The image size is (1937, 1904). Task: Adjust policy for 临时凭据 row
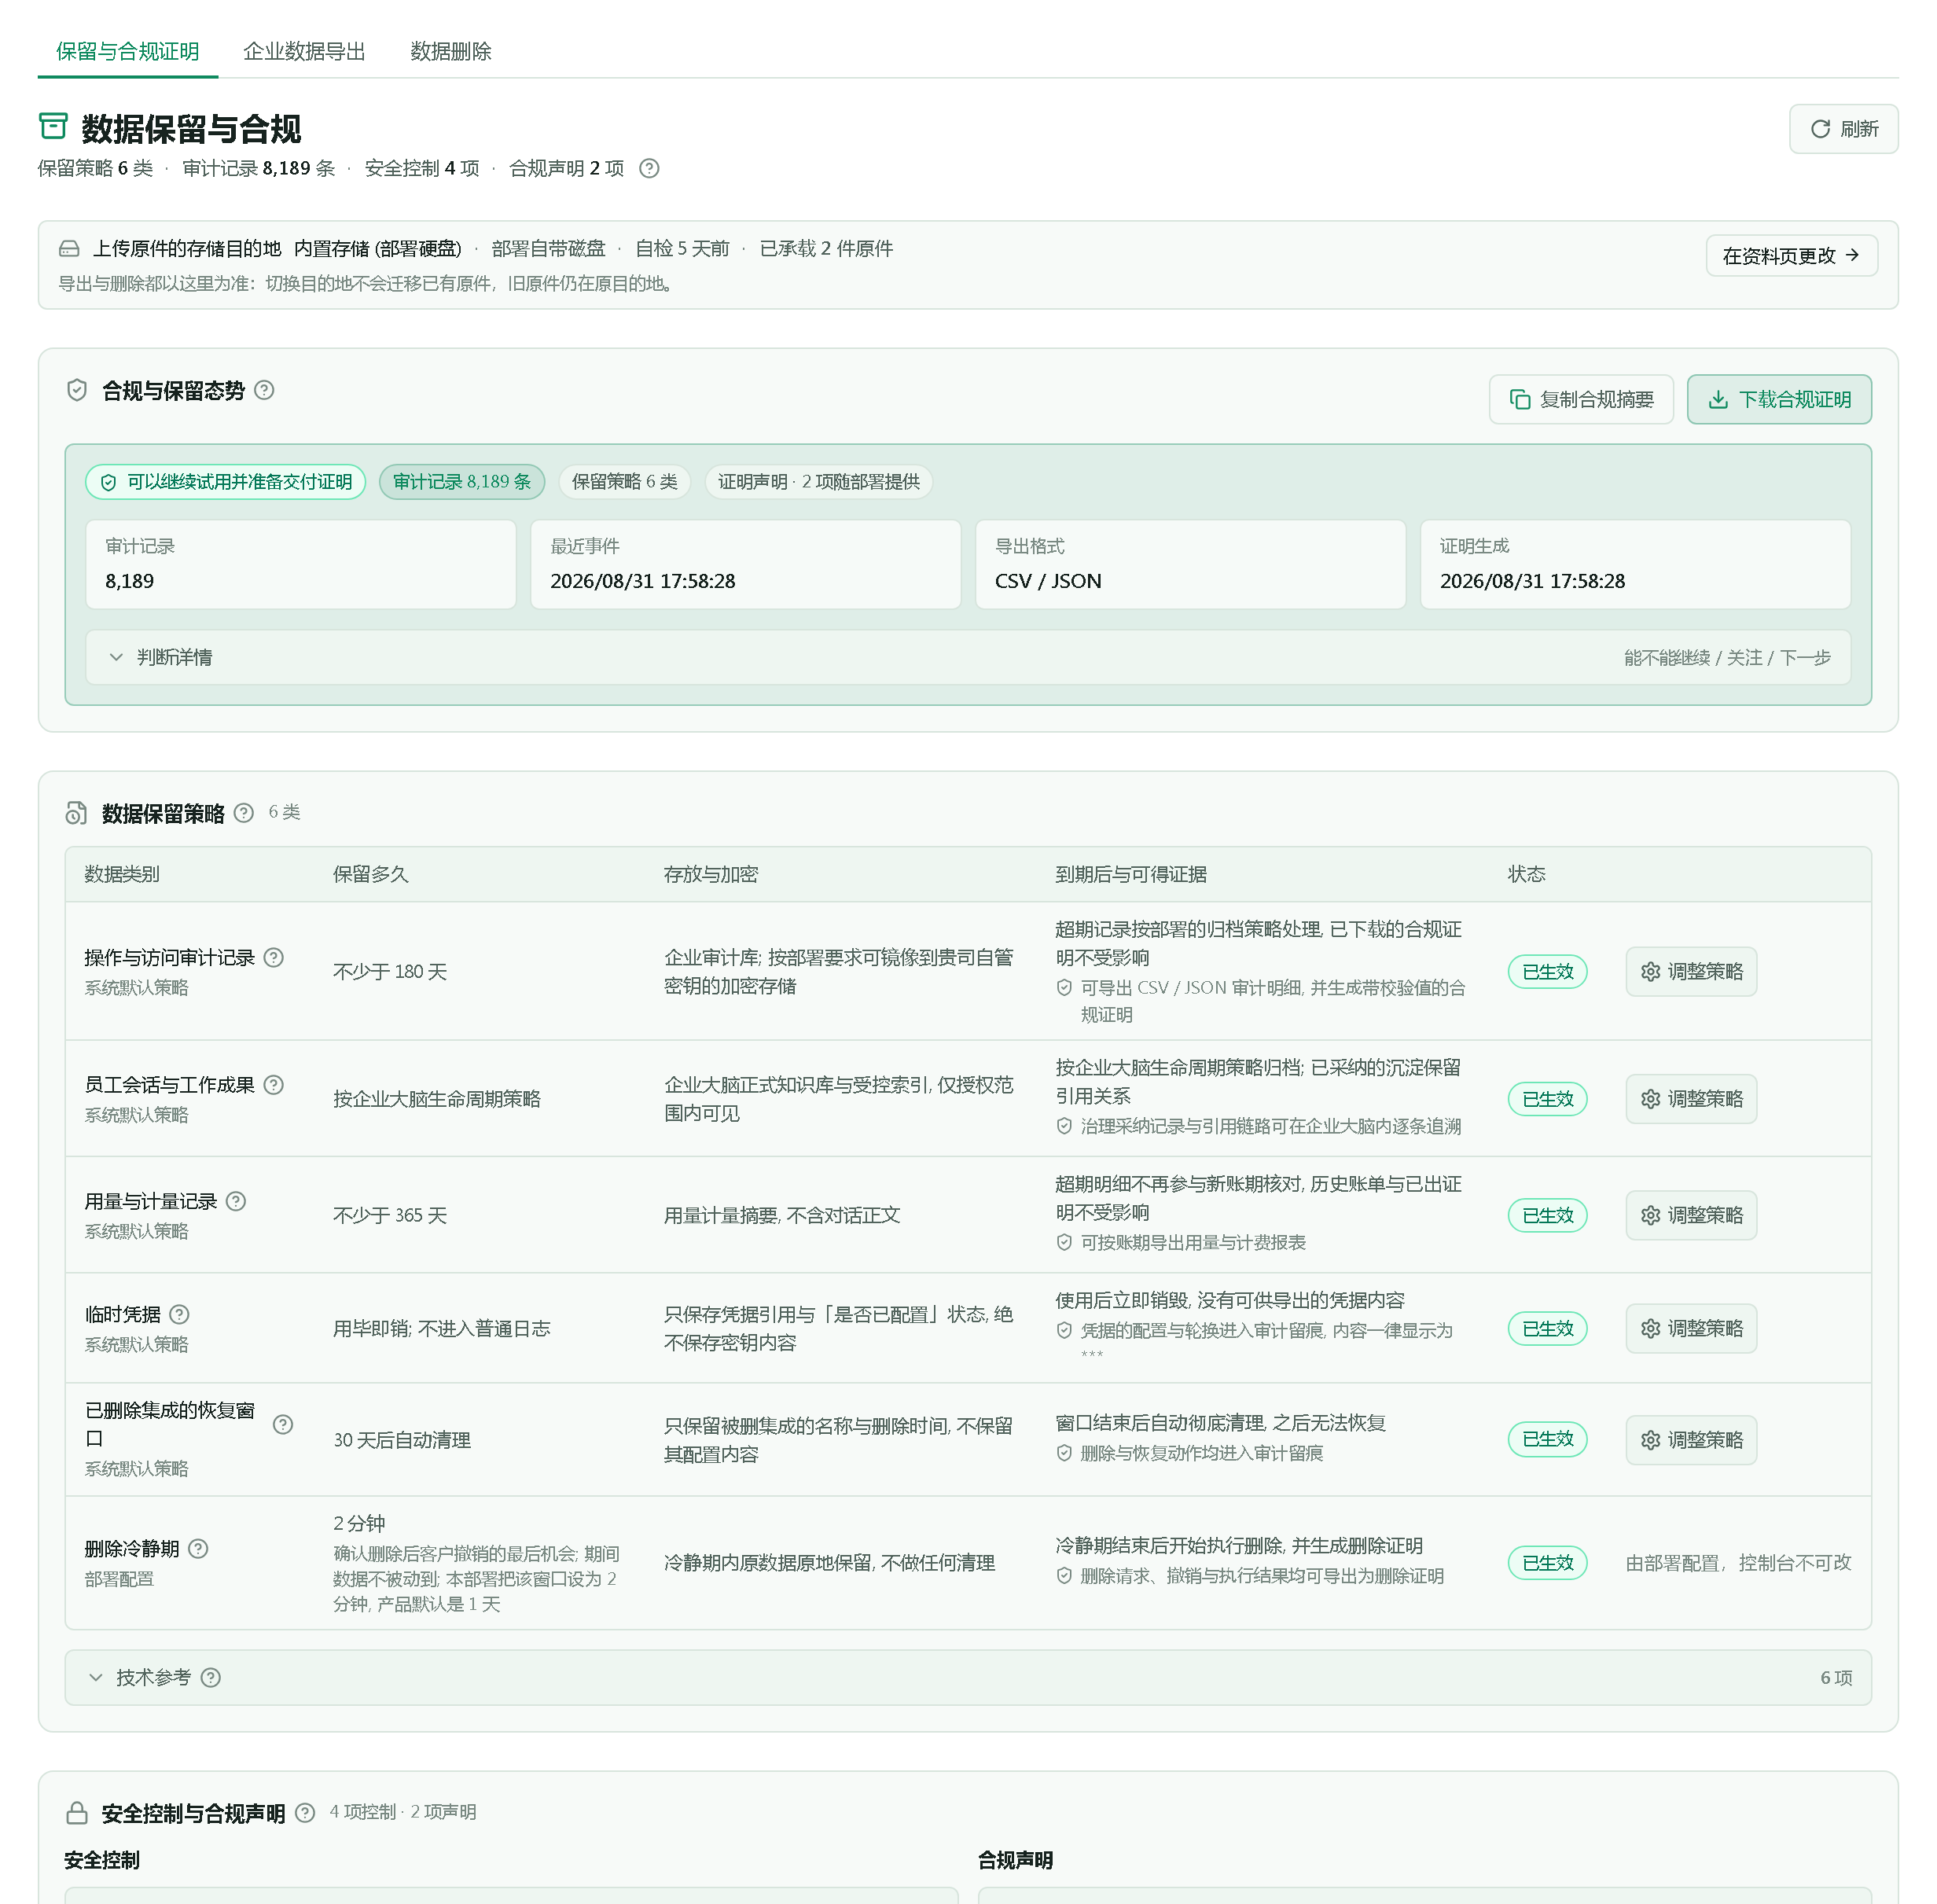pos(1691,1328)
